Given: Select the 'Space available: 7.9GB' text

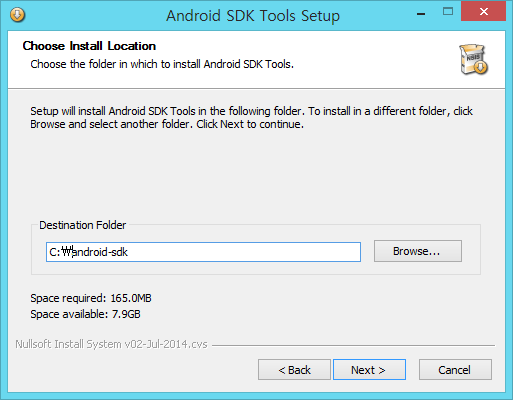Looking at the screenshot, I should pos(85,314).
